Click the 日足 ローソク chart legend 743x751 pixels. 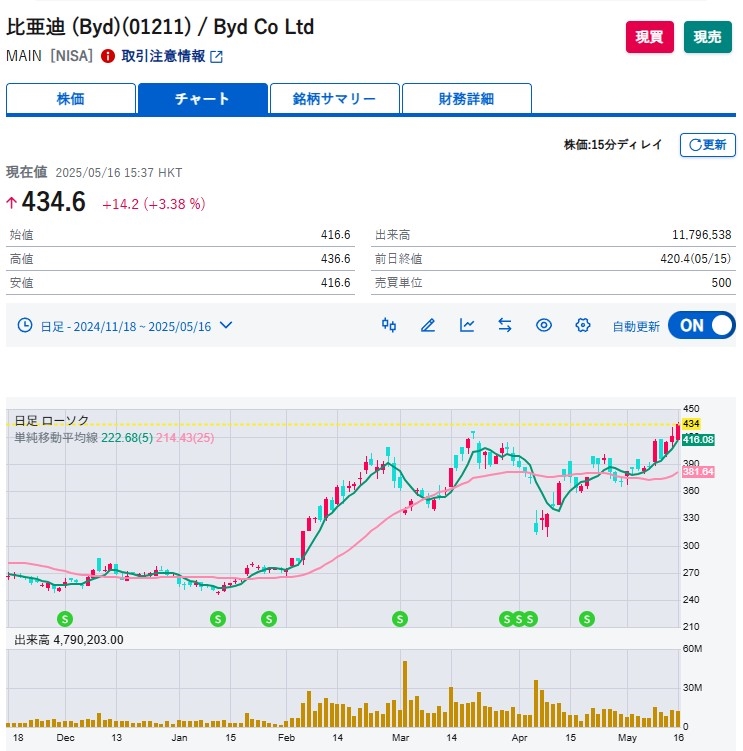point(52,421)
